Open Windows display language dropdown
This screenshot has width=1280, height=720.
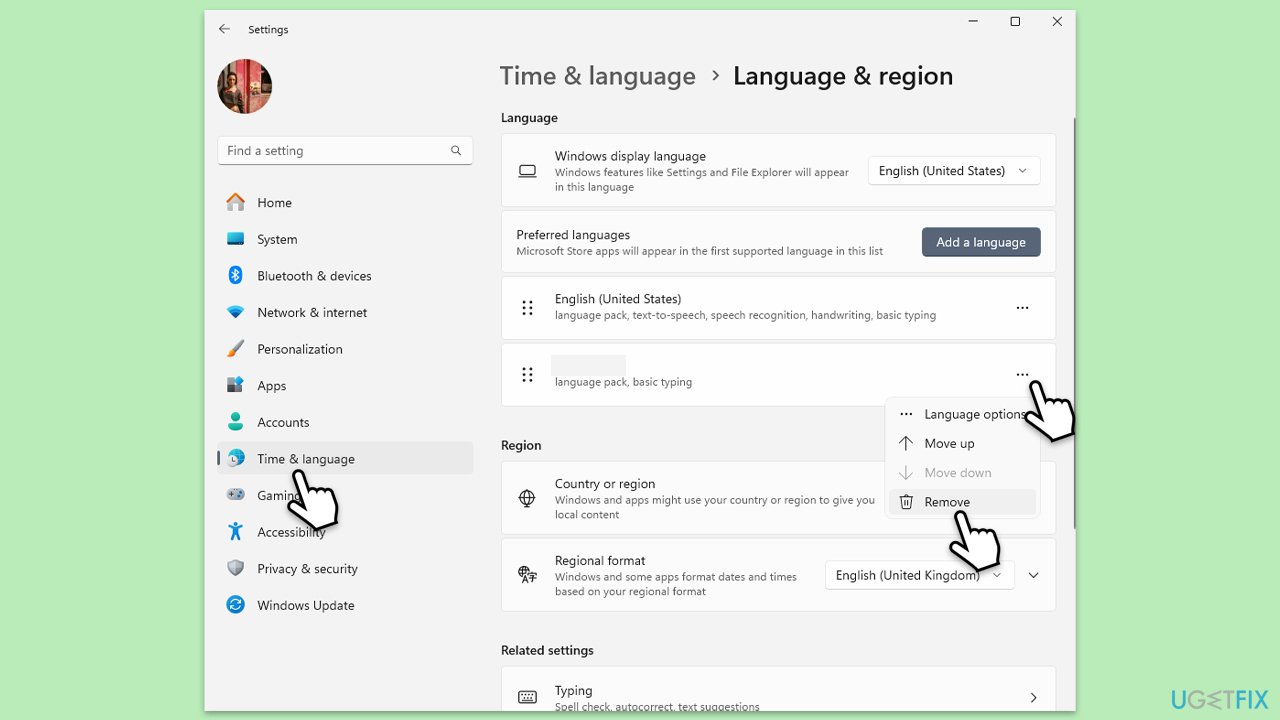coord(954,171)
